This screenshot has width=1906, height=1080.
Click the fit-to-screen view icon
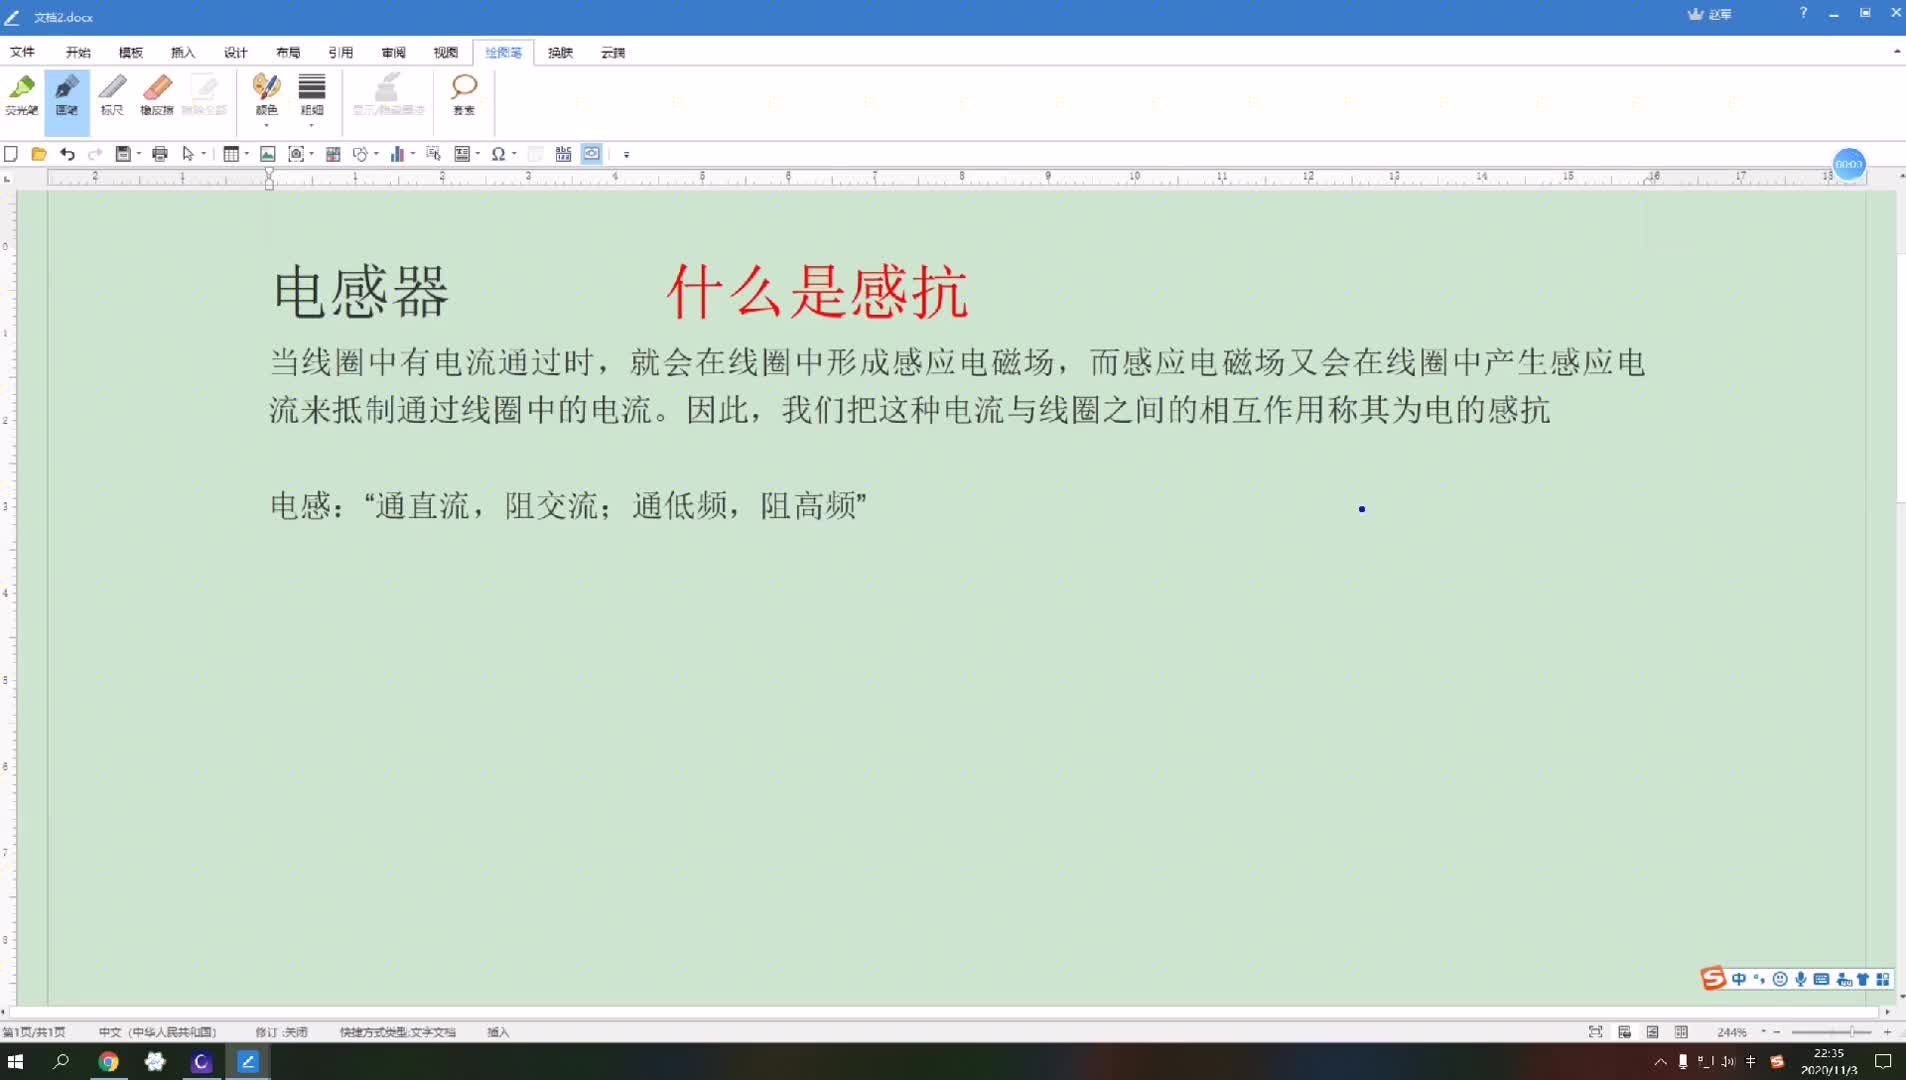click(1596, 1032)
